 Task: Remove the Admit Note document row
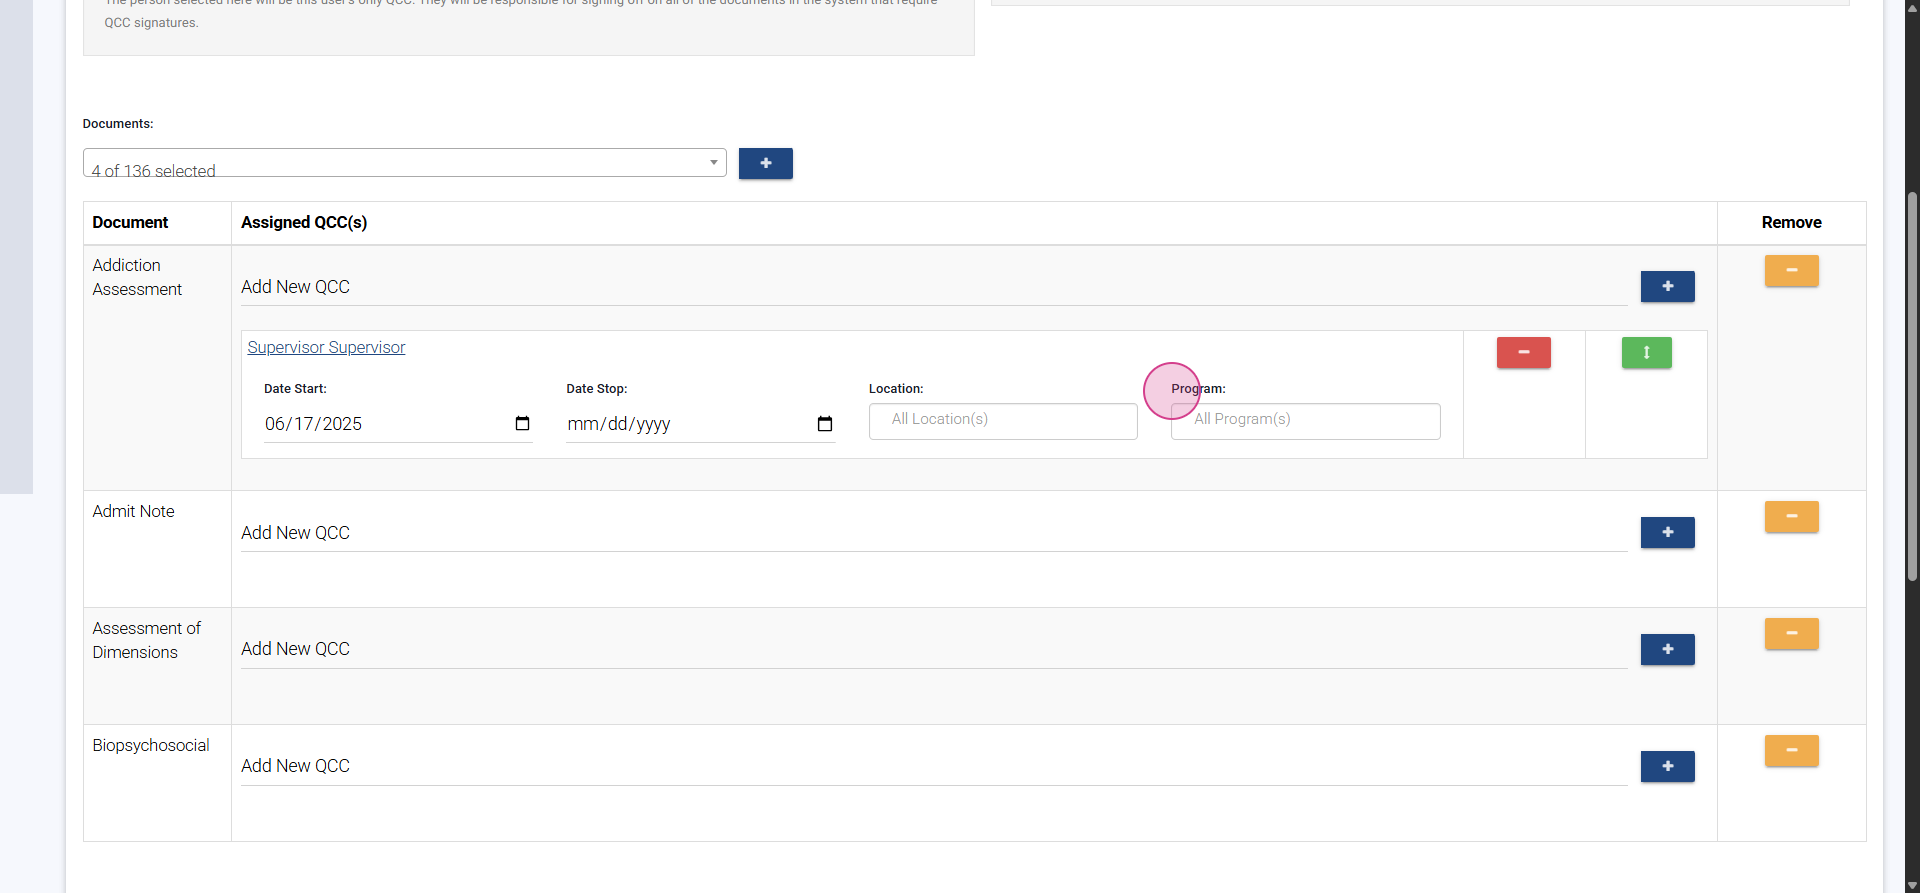pos(1791,517)
